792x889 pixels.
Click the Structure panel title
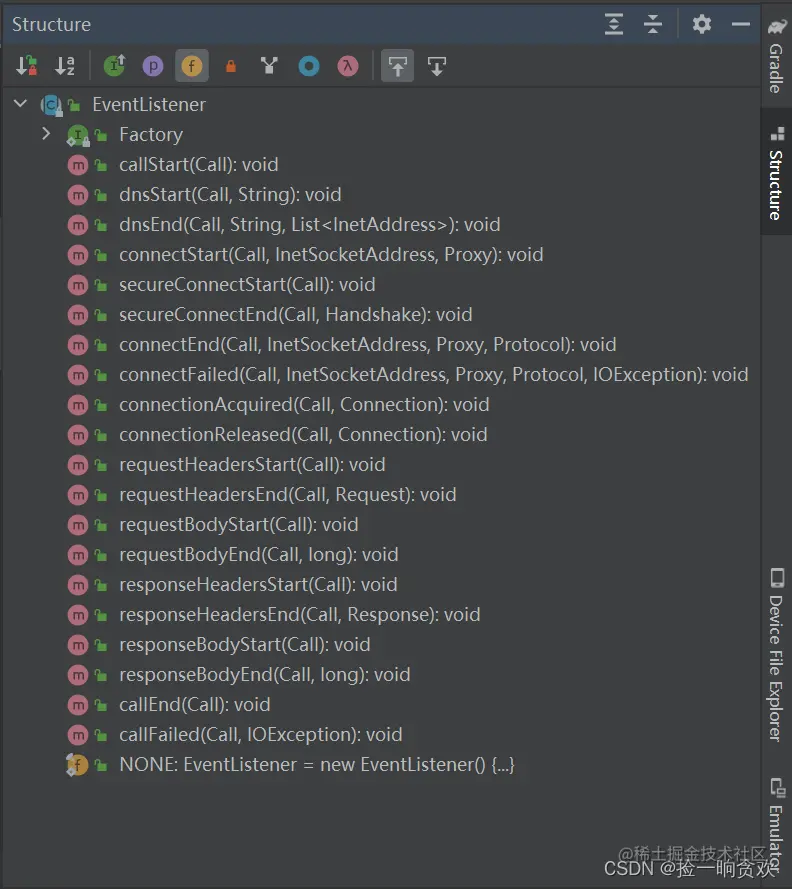[51, 24]
